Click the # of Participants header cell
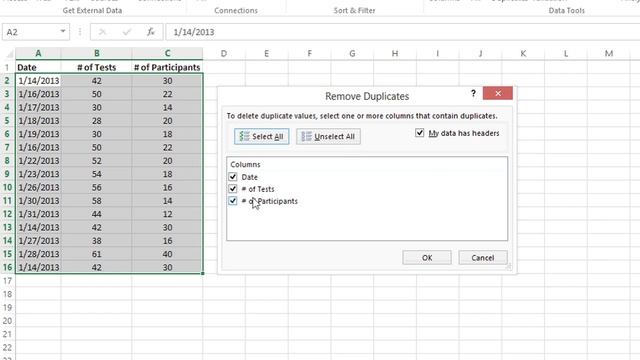Viewport: 640px width, 360px height. pyautogui.click(x=167, y=67)
